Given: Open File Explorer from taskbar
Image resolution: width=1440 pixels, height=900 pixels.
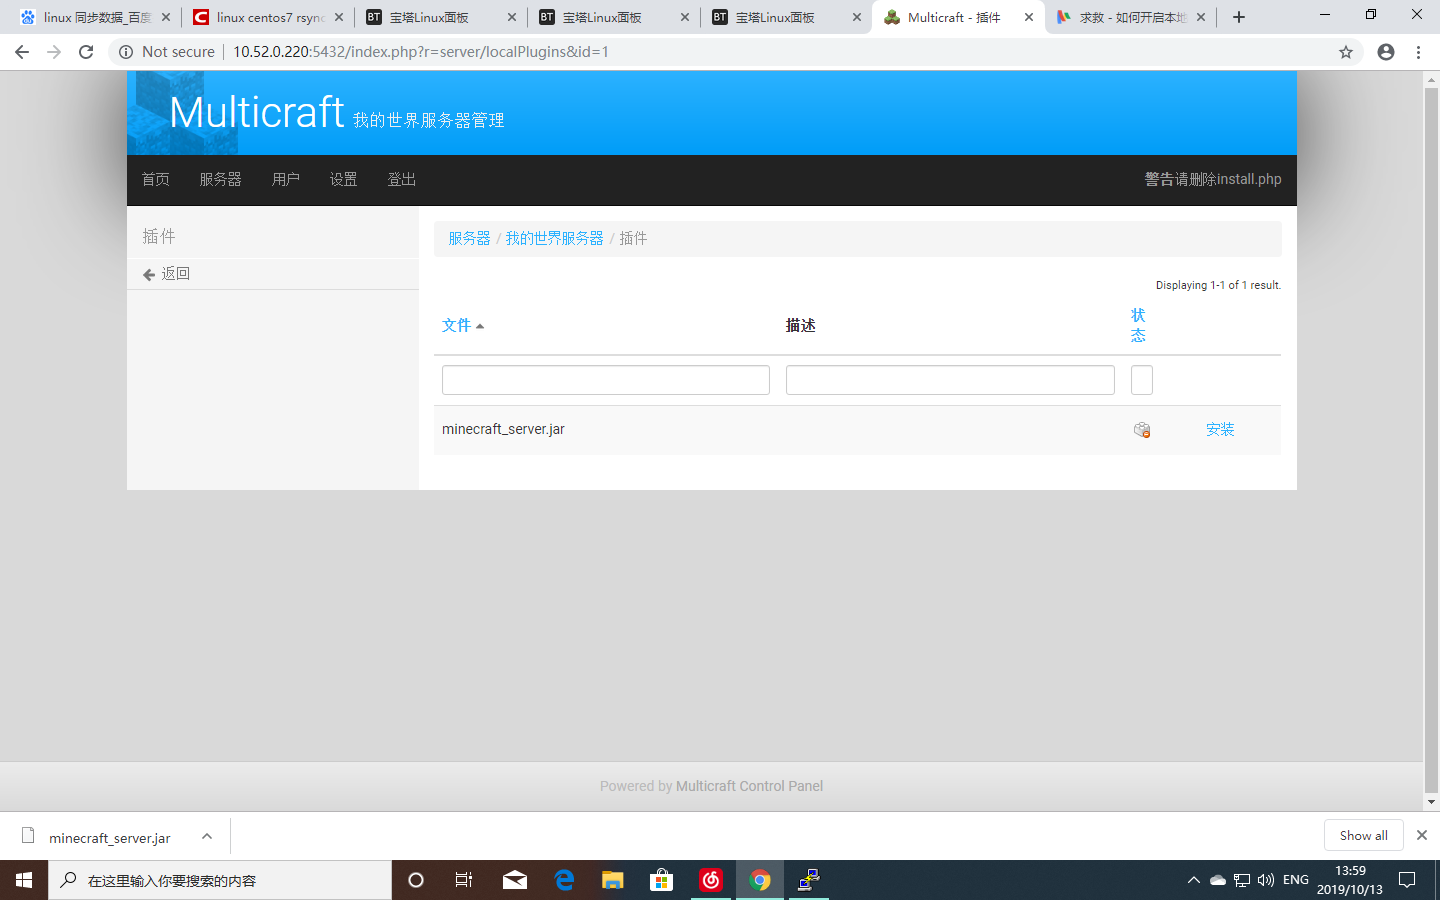Looking at the screenshot, I should coord(613,880).
